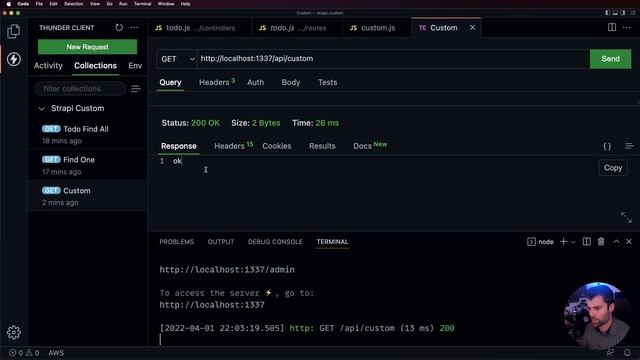Viewport: 640px width, 360px height.
Task: Click the filter collections input
Action: pyautogui.click(x=80, y=89)
